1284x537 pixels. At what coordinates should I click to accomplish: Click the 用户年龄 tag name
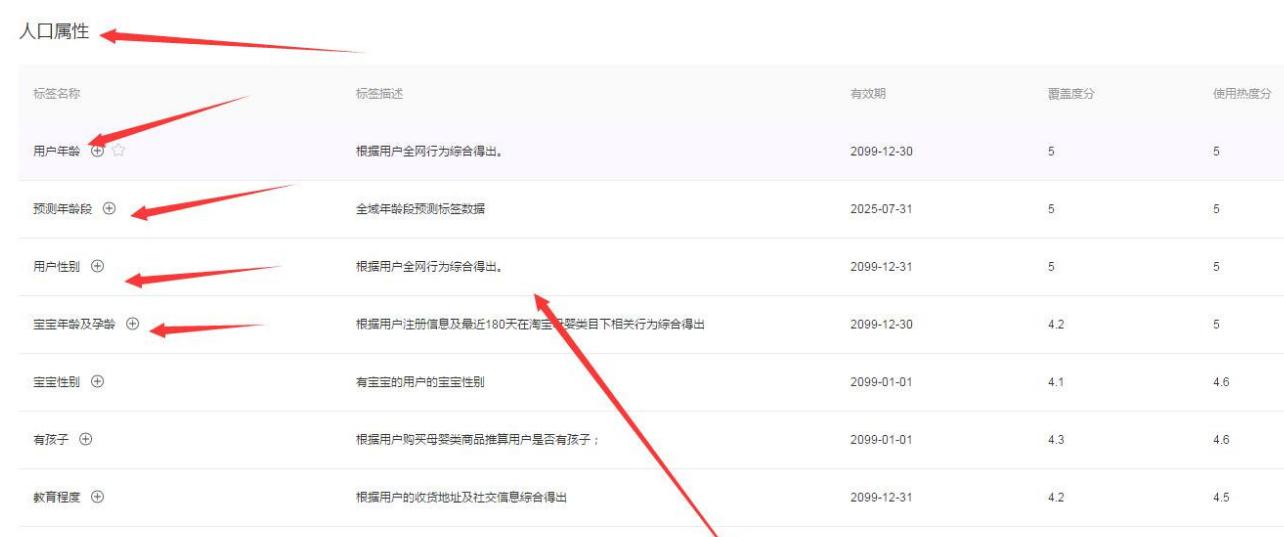(x=58, y=152)
